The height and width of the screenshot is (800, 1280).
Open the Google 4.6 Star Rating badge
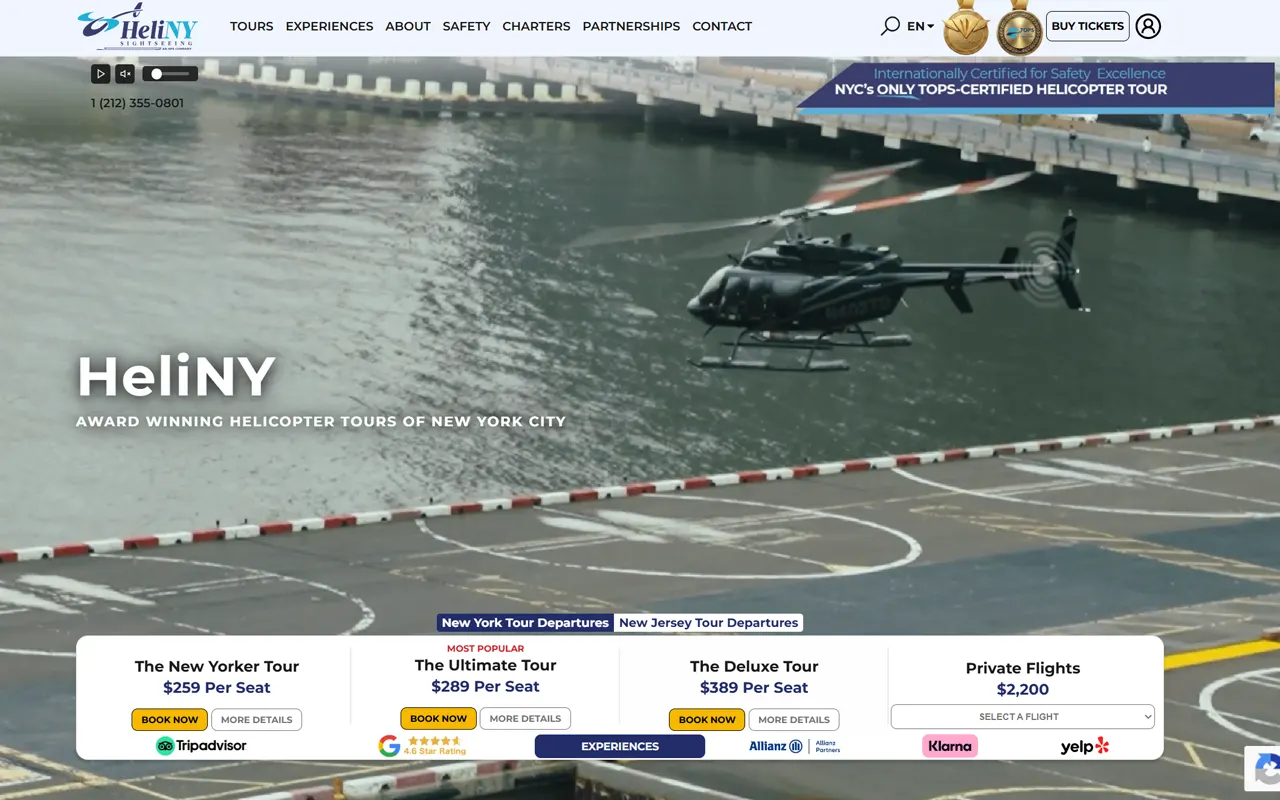click(422, 746)
